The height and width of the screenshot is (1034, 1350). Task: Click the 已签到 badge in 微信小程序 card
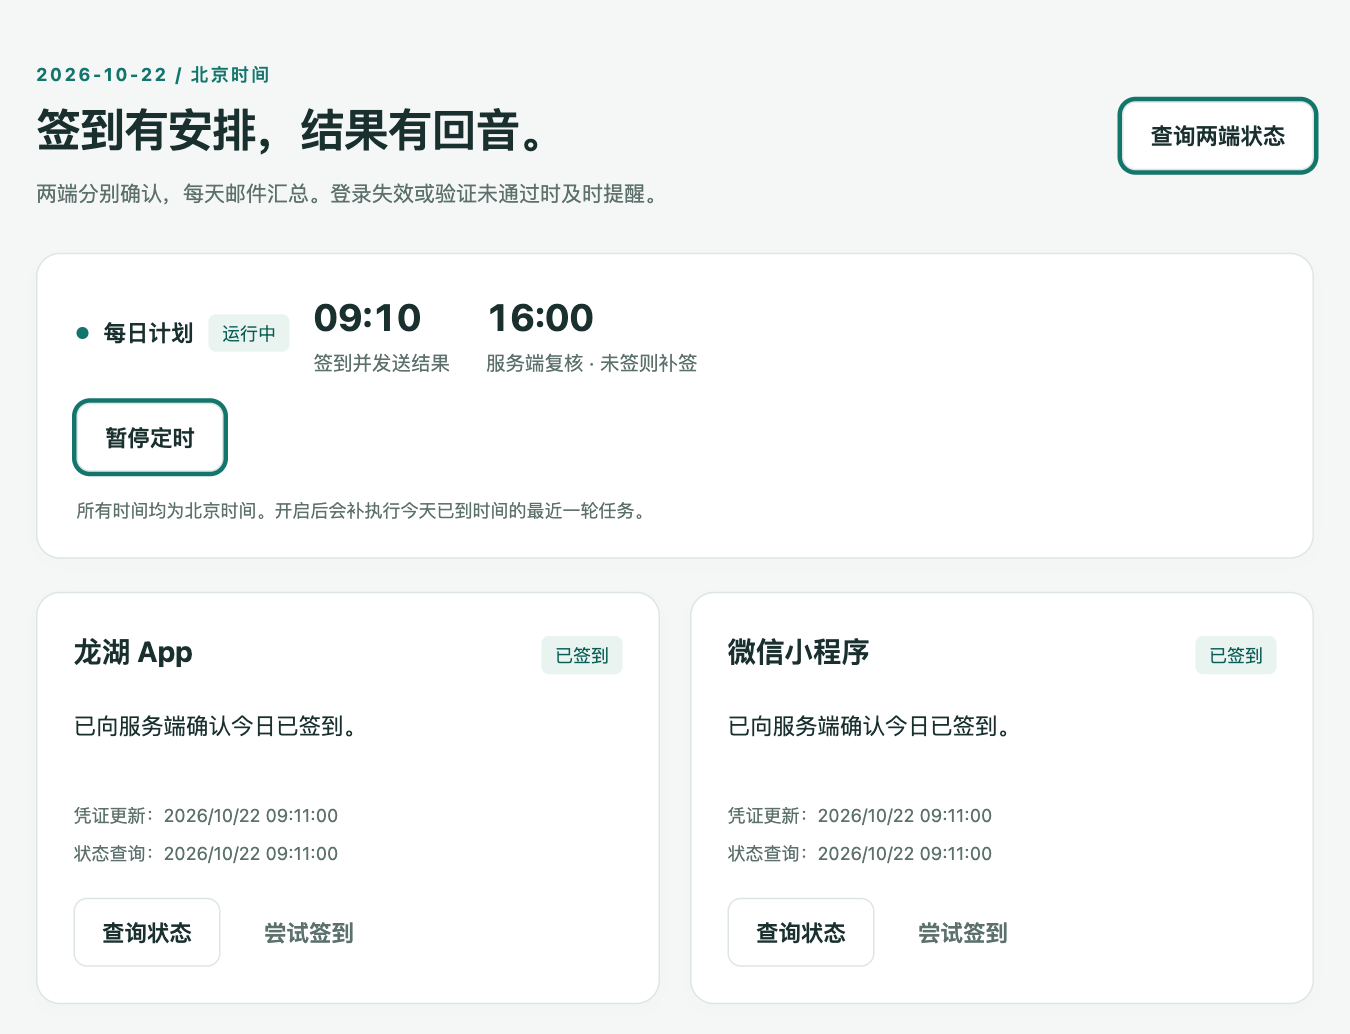click(x=1236, y=655)
